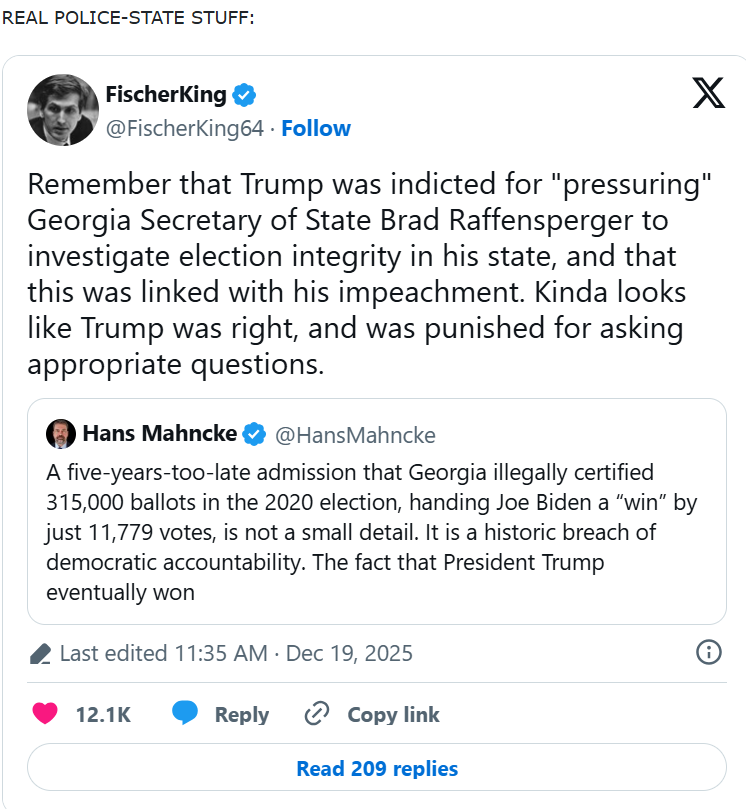Like the tweet with the heart icon

[44, 714]
